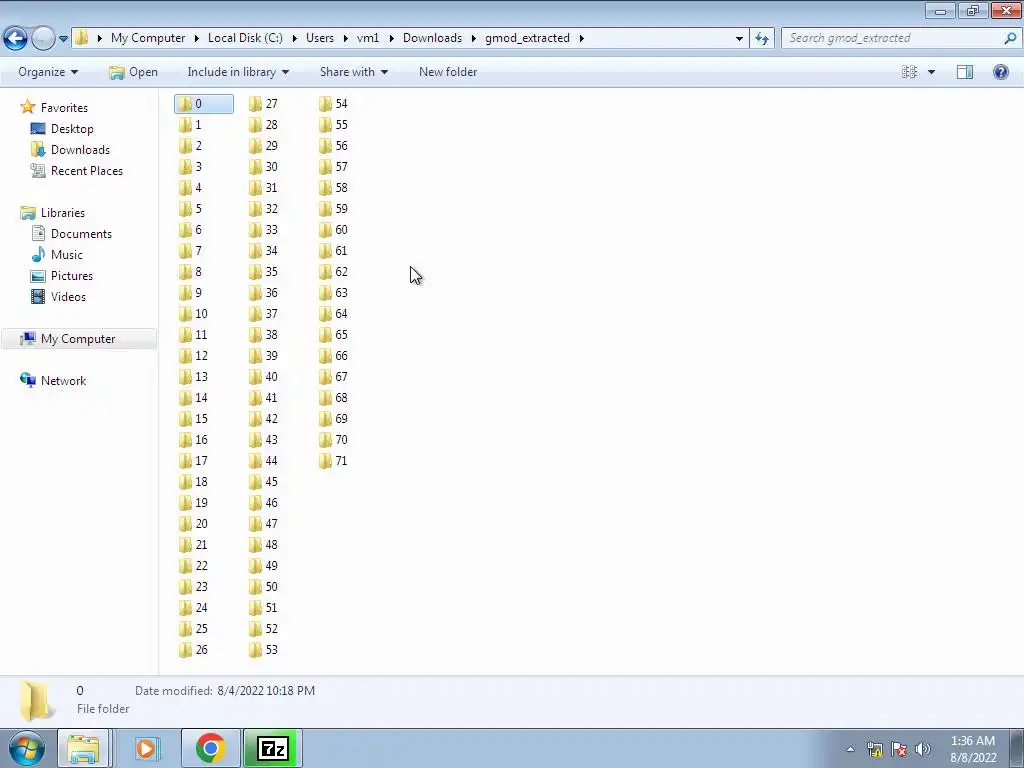Screen dimensions: 1024x768
Task: Expand the address bar history dropdown
Action: [739, 38]
